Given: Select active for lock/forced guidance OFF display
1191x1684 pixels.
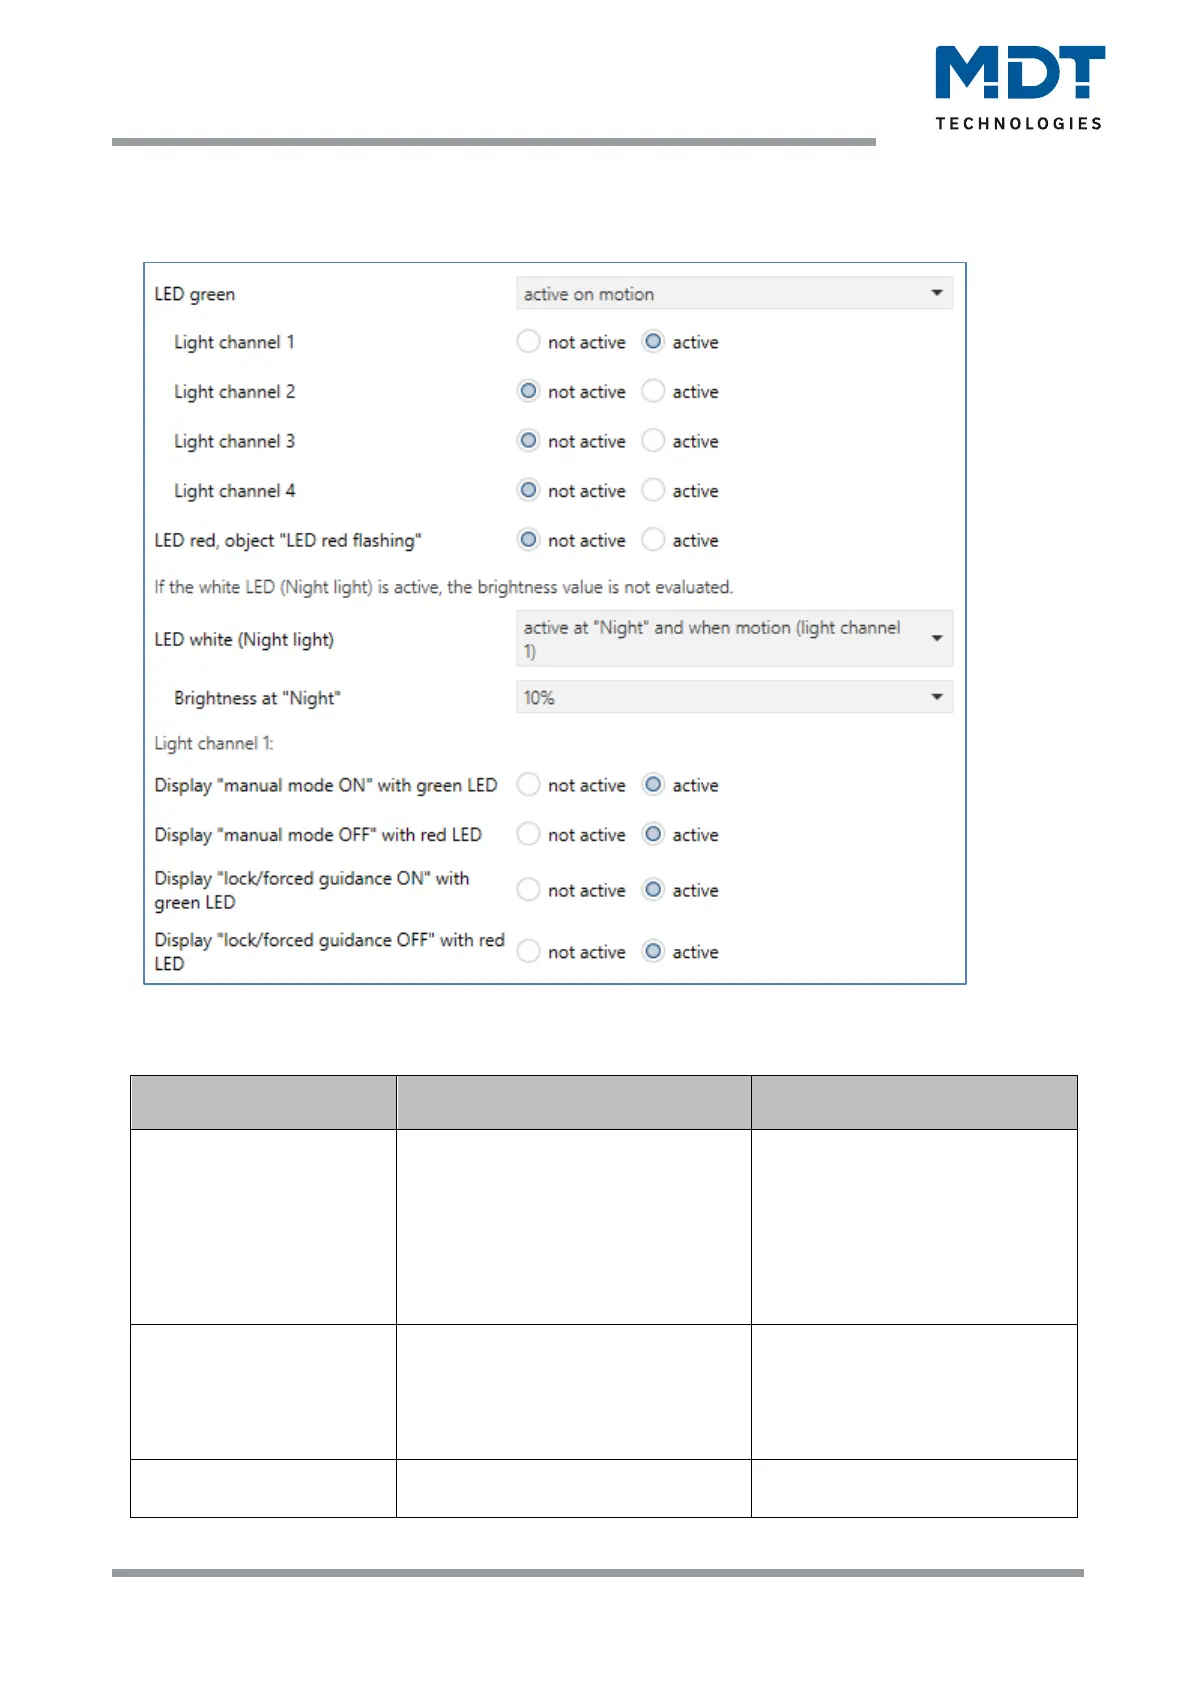Looking at the screenshot, I should (x=653, y=951).
